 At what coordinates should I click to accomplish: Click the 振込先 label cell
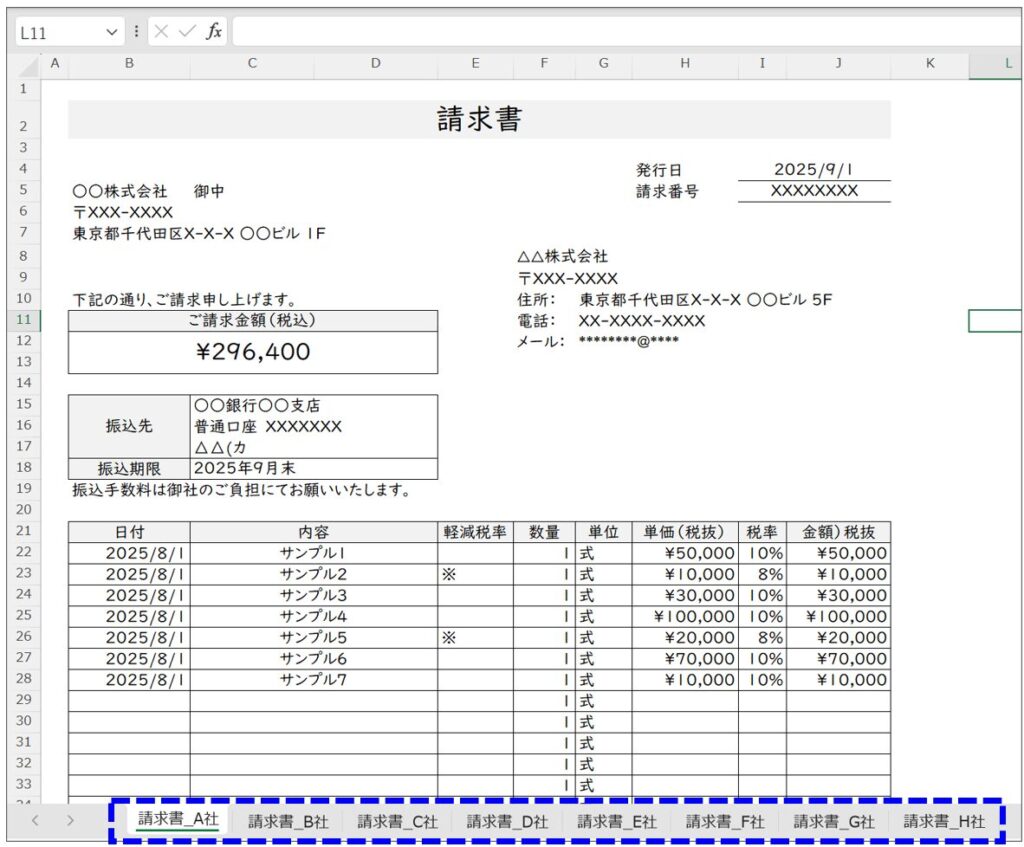[x=129, y=426]
